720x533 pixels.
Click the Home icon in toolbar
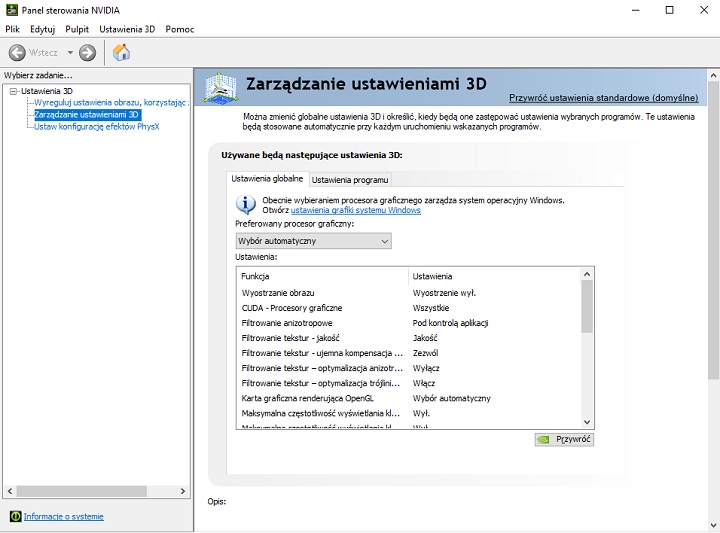pos(121,52)
